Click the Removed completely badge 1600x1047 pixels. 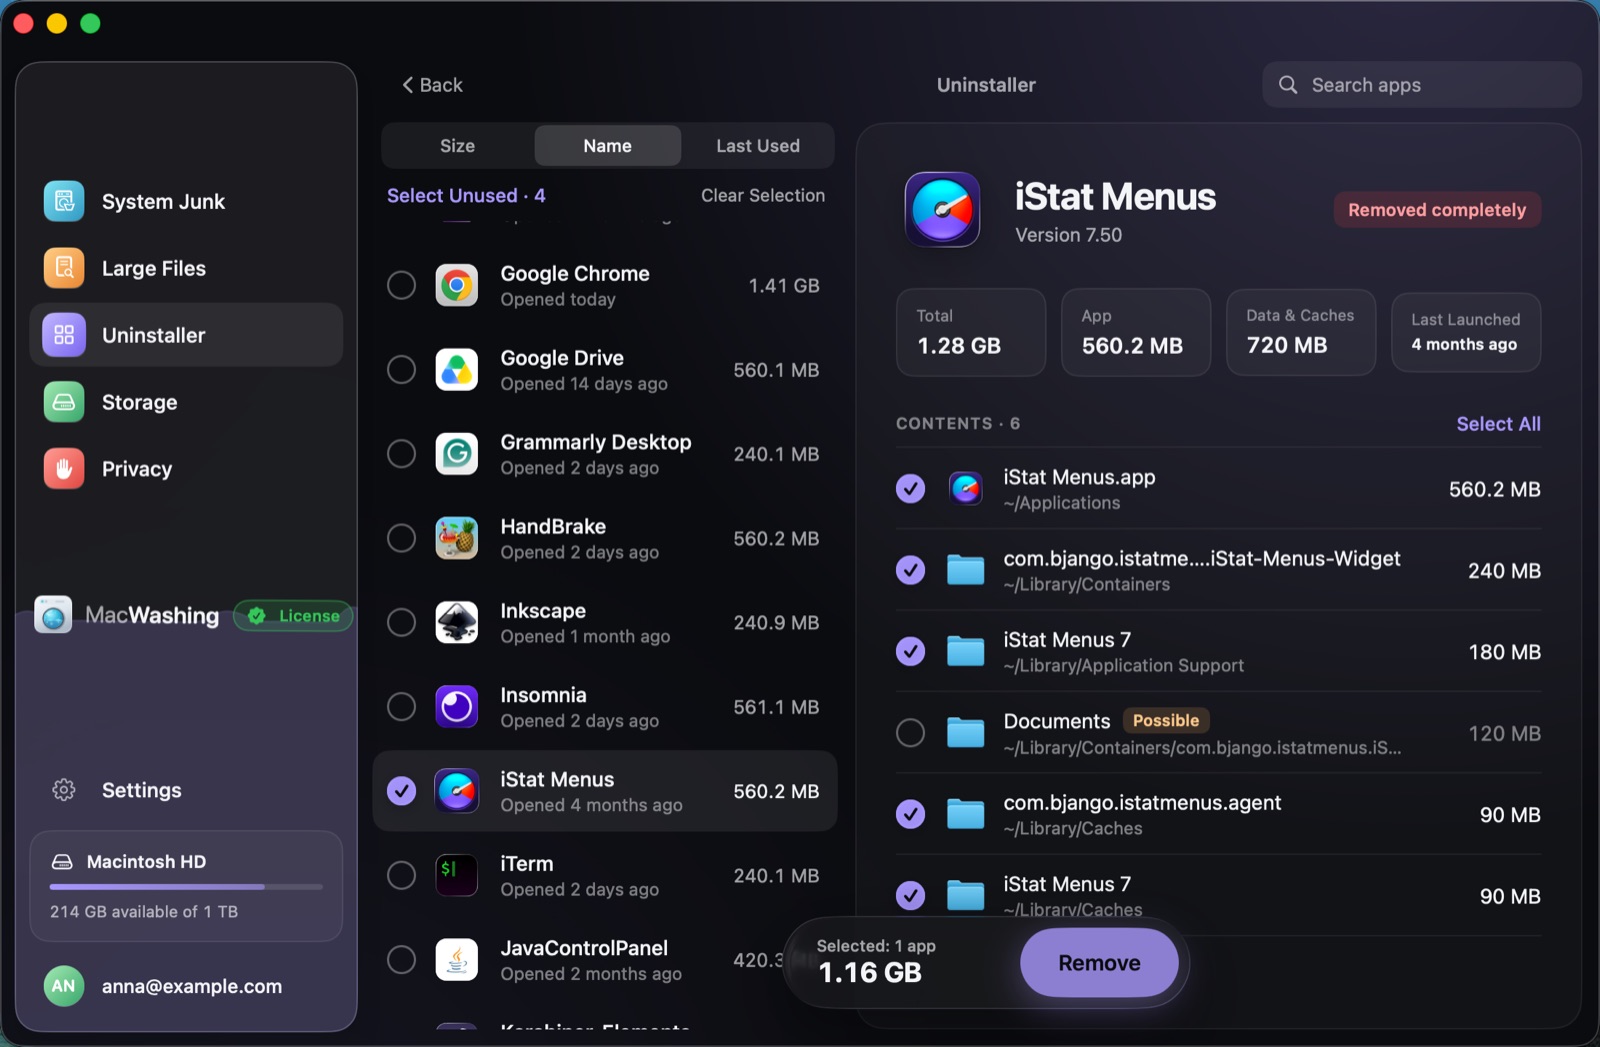[x=1437, y=210]
